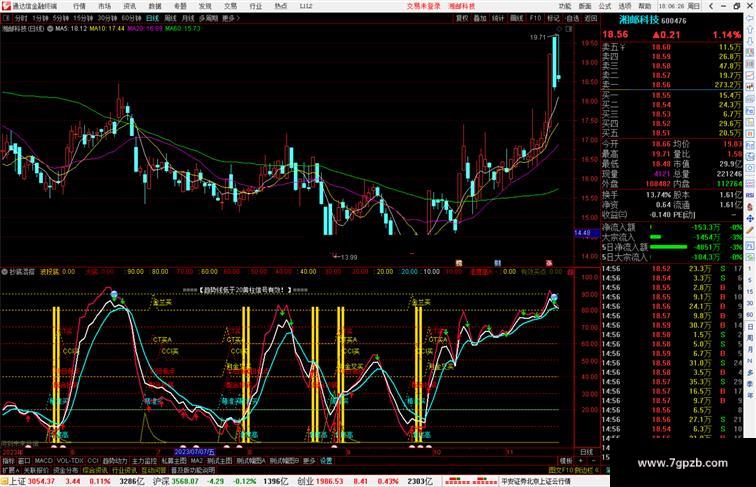
Task: Select the MACD indicator tab
Action: [x=43, y=461]
